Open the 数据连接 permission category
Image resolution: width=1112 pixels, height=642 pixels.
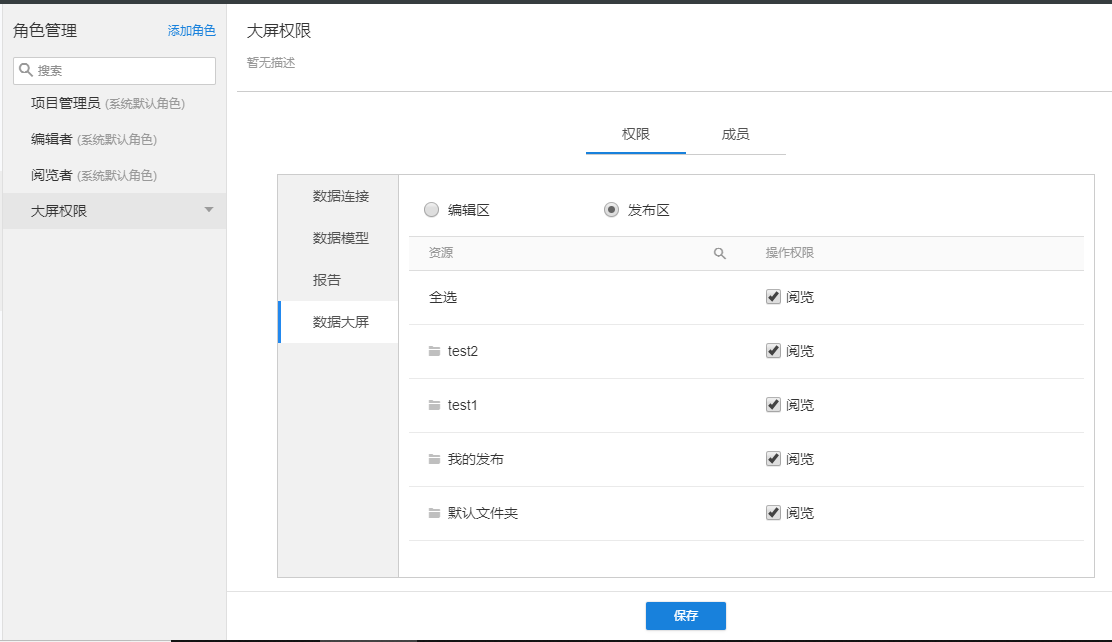pyautogui.click(x=341, y=196)
